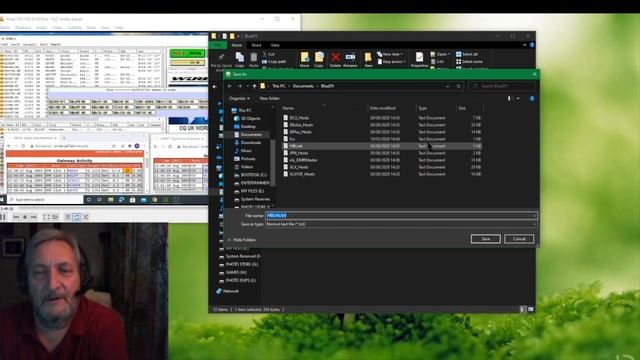Open the Organize dropdown

click(x=239, y=98)
